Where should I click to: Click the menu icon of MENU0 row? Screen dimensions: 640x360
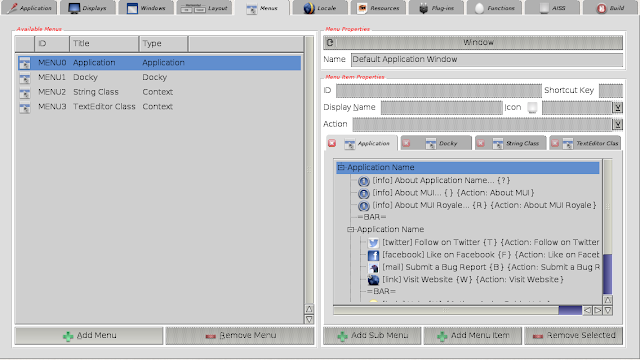(24, 63)
